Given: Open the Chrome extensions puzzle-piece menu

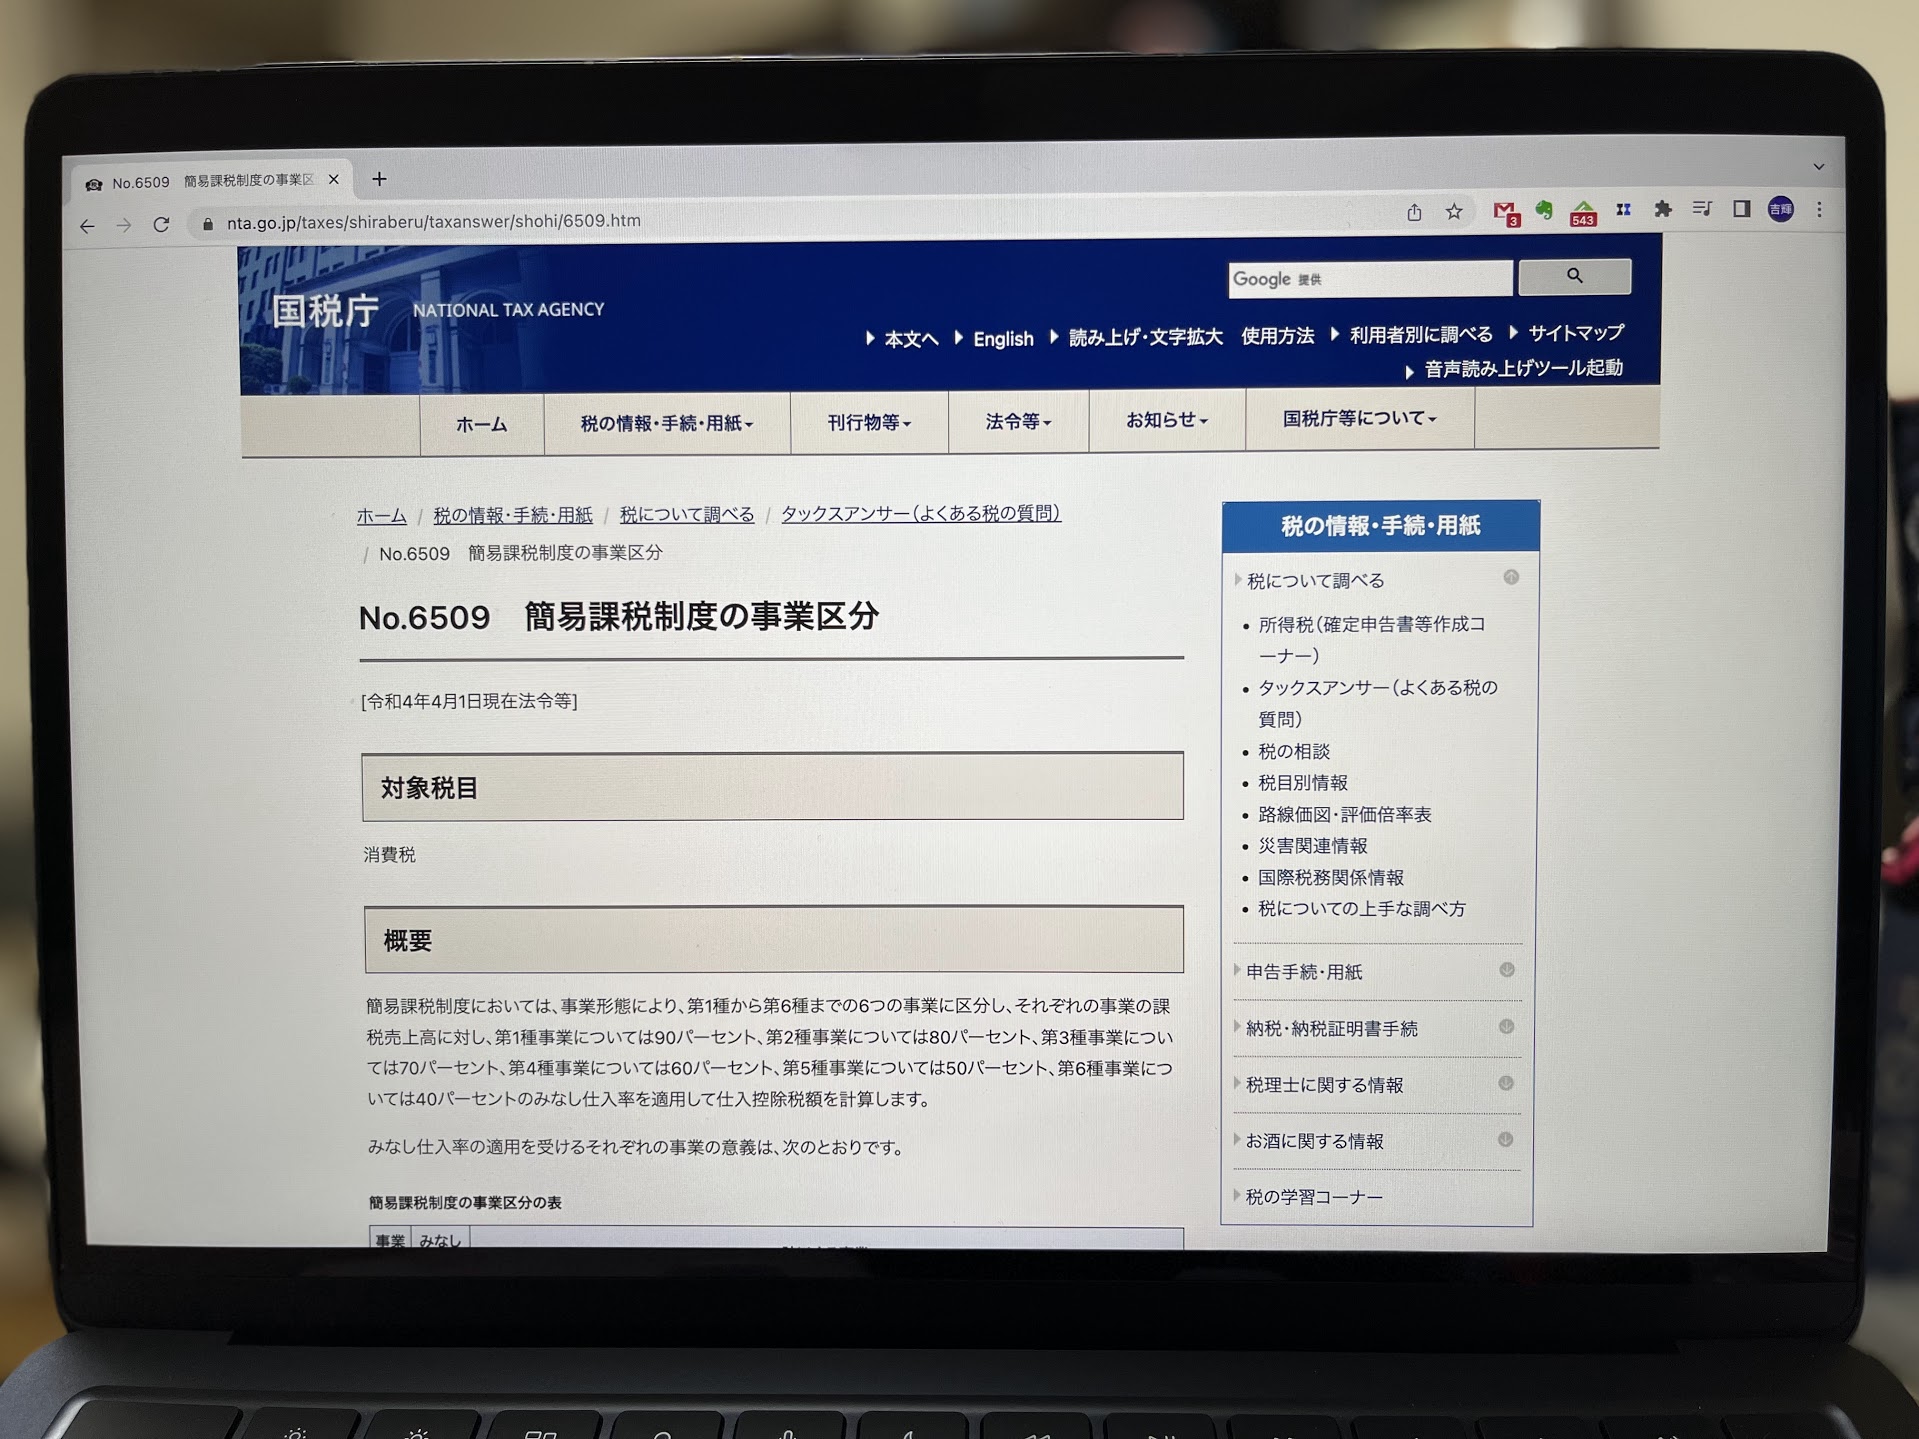Looking at the screenshot, I should (x=1662, y=209).
